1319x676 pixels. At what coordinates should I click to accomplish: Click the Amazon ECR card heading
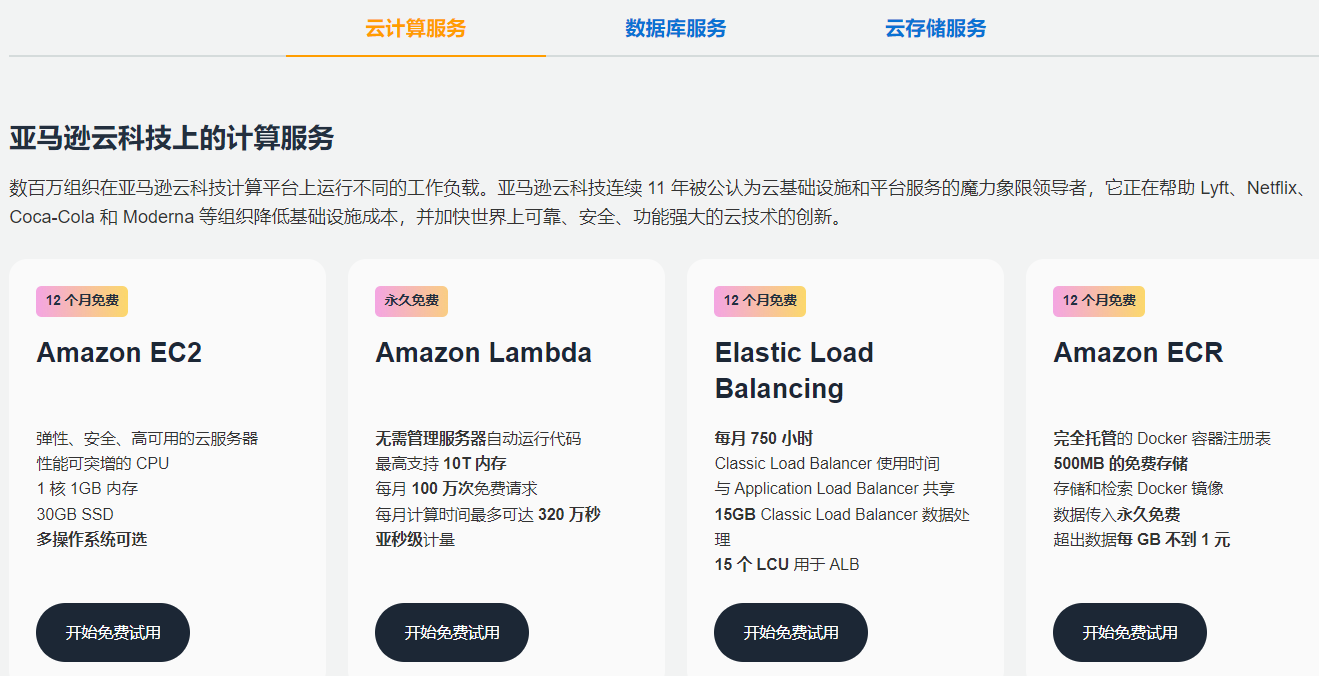[x=1138, y=353]
